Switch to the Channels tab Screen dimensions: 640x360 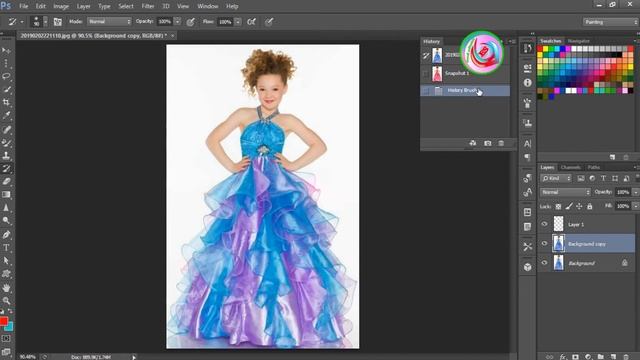[570, 167]
